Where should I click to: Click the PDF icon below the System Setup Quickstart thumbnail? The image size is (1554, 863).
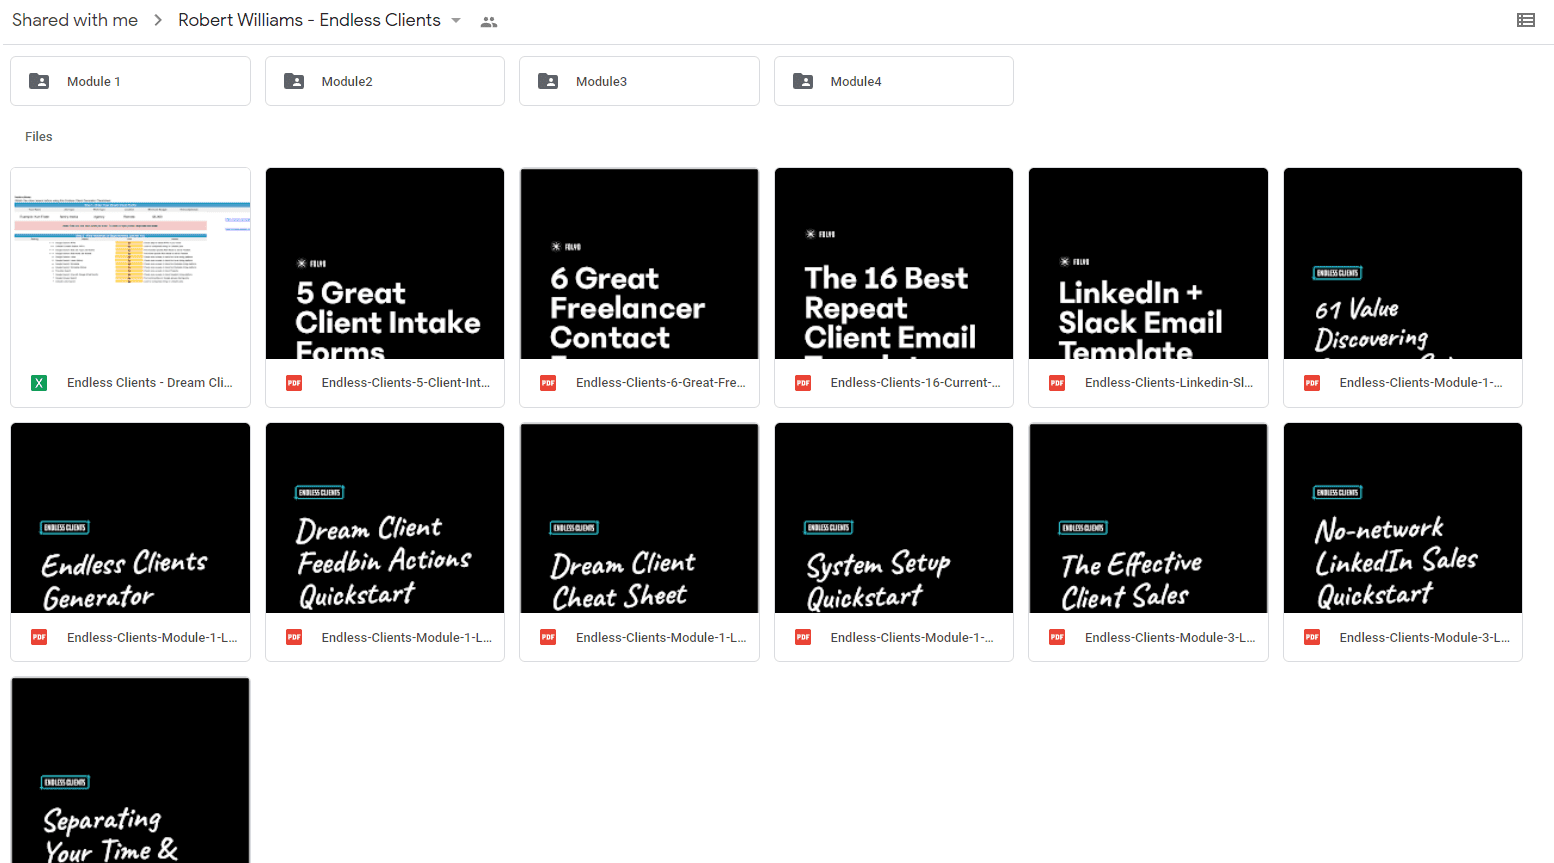point(803,637)
